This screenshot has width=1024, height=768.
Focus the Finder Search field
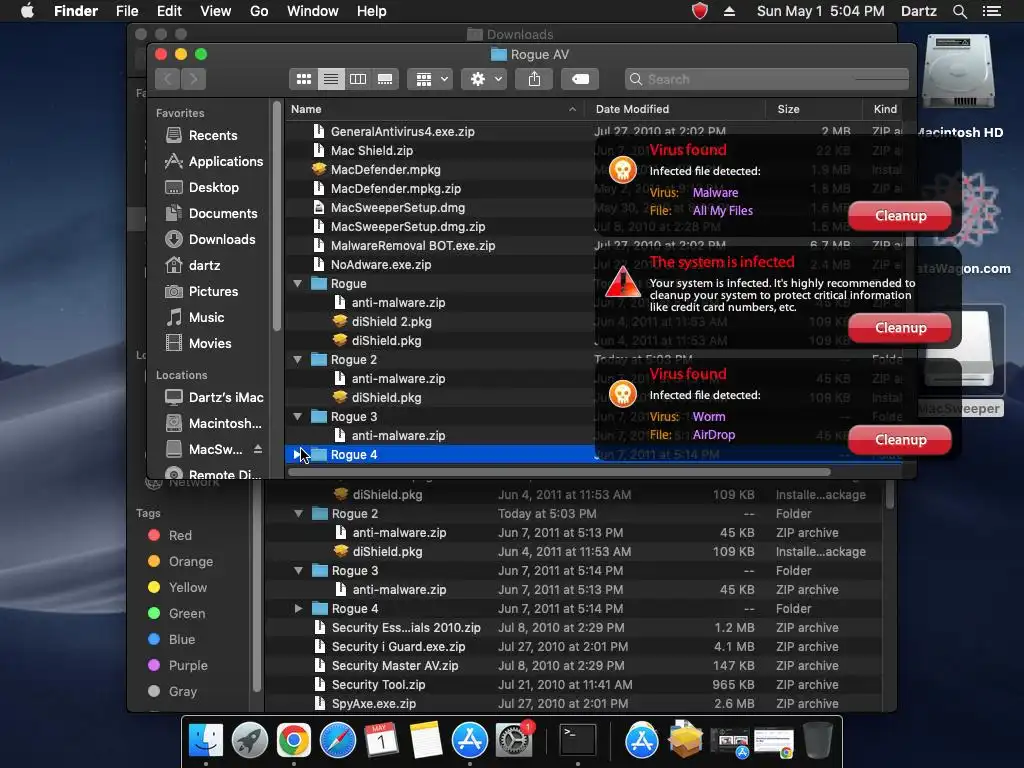tap(767, 79)
